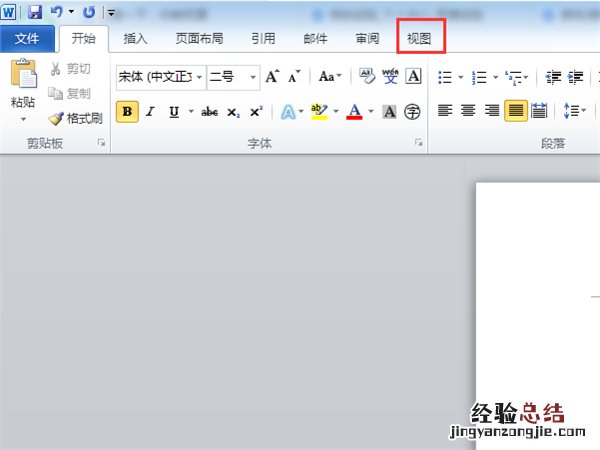Open the 邮件 (Mailings) tab

(315, 39)
